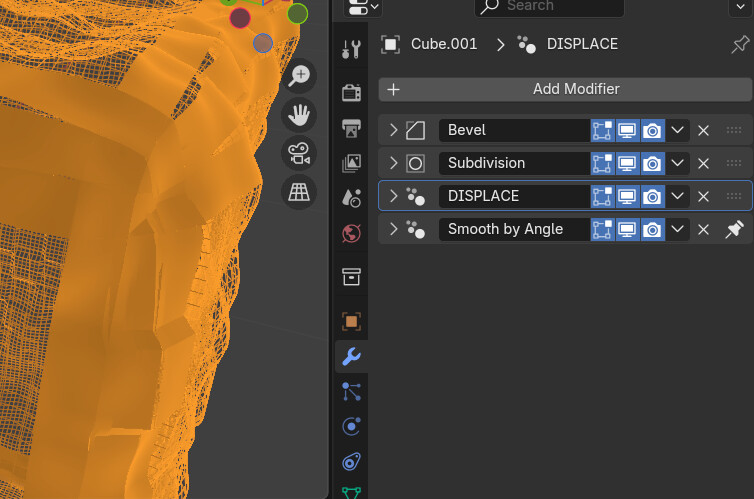Screen dimensions: 754x499
Task: Toggle Smooth by Angle edit mode display
Action: [603, 229]
